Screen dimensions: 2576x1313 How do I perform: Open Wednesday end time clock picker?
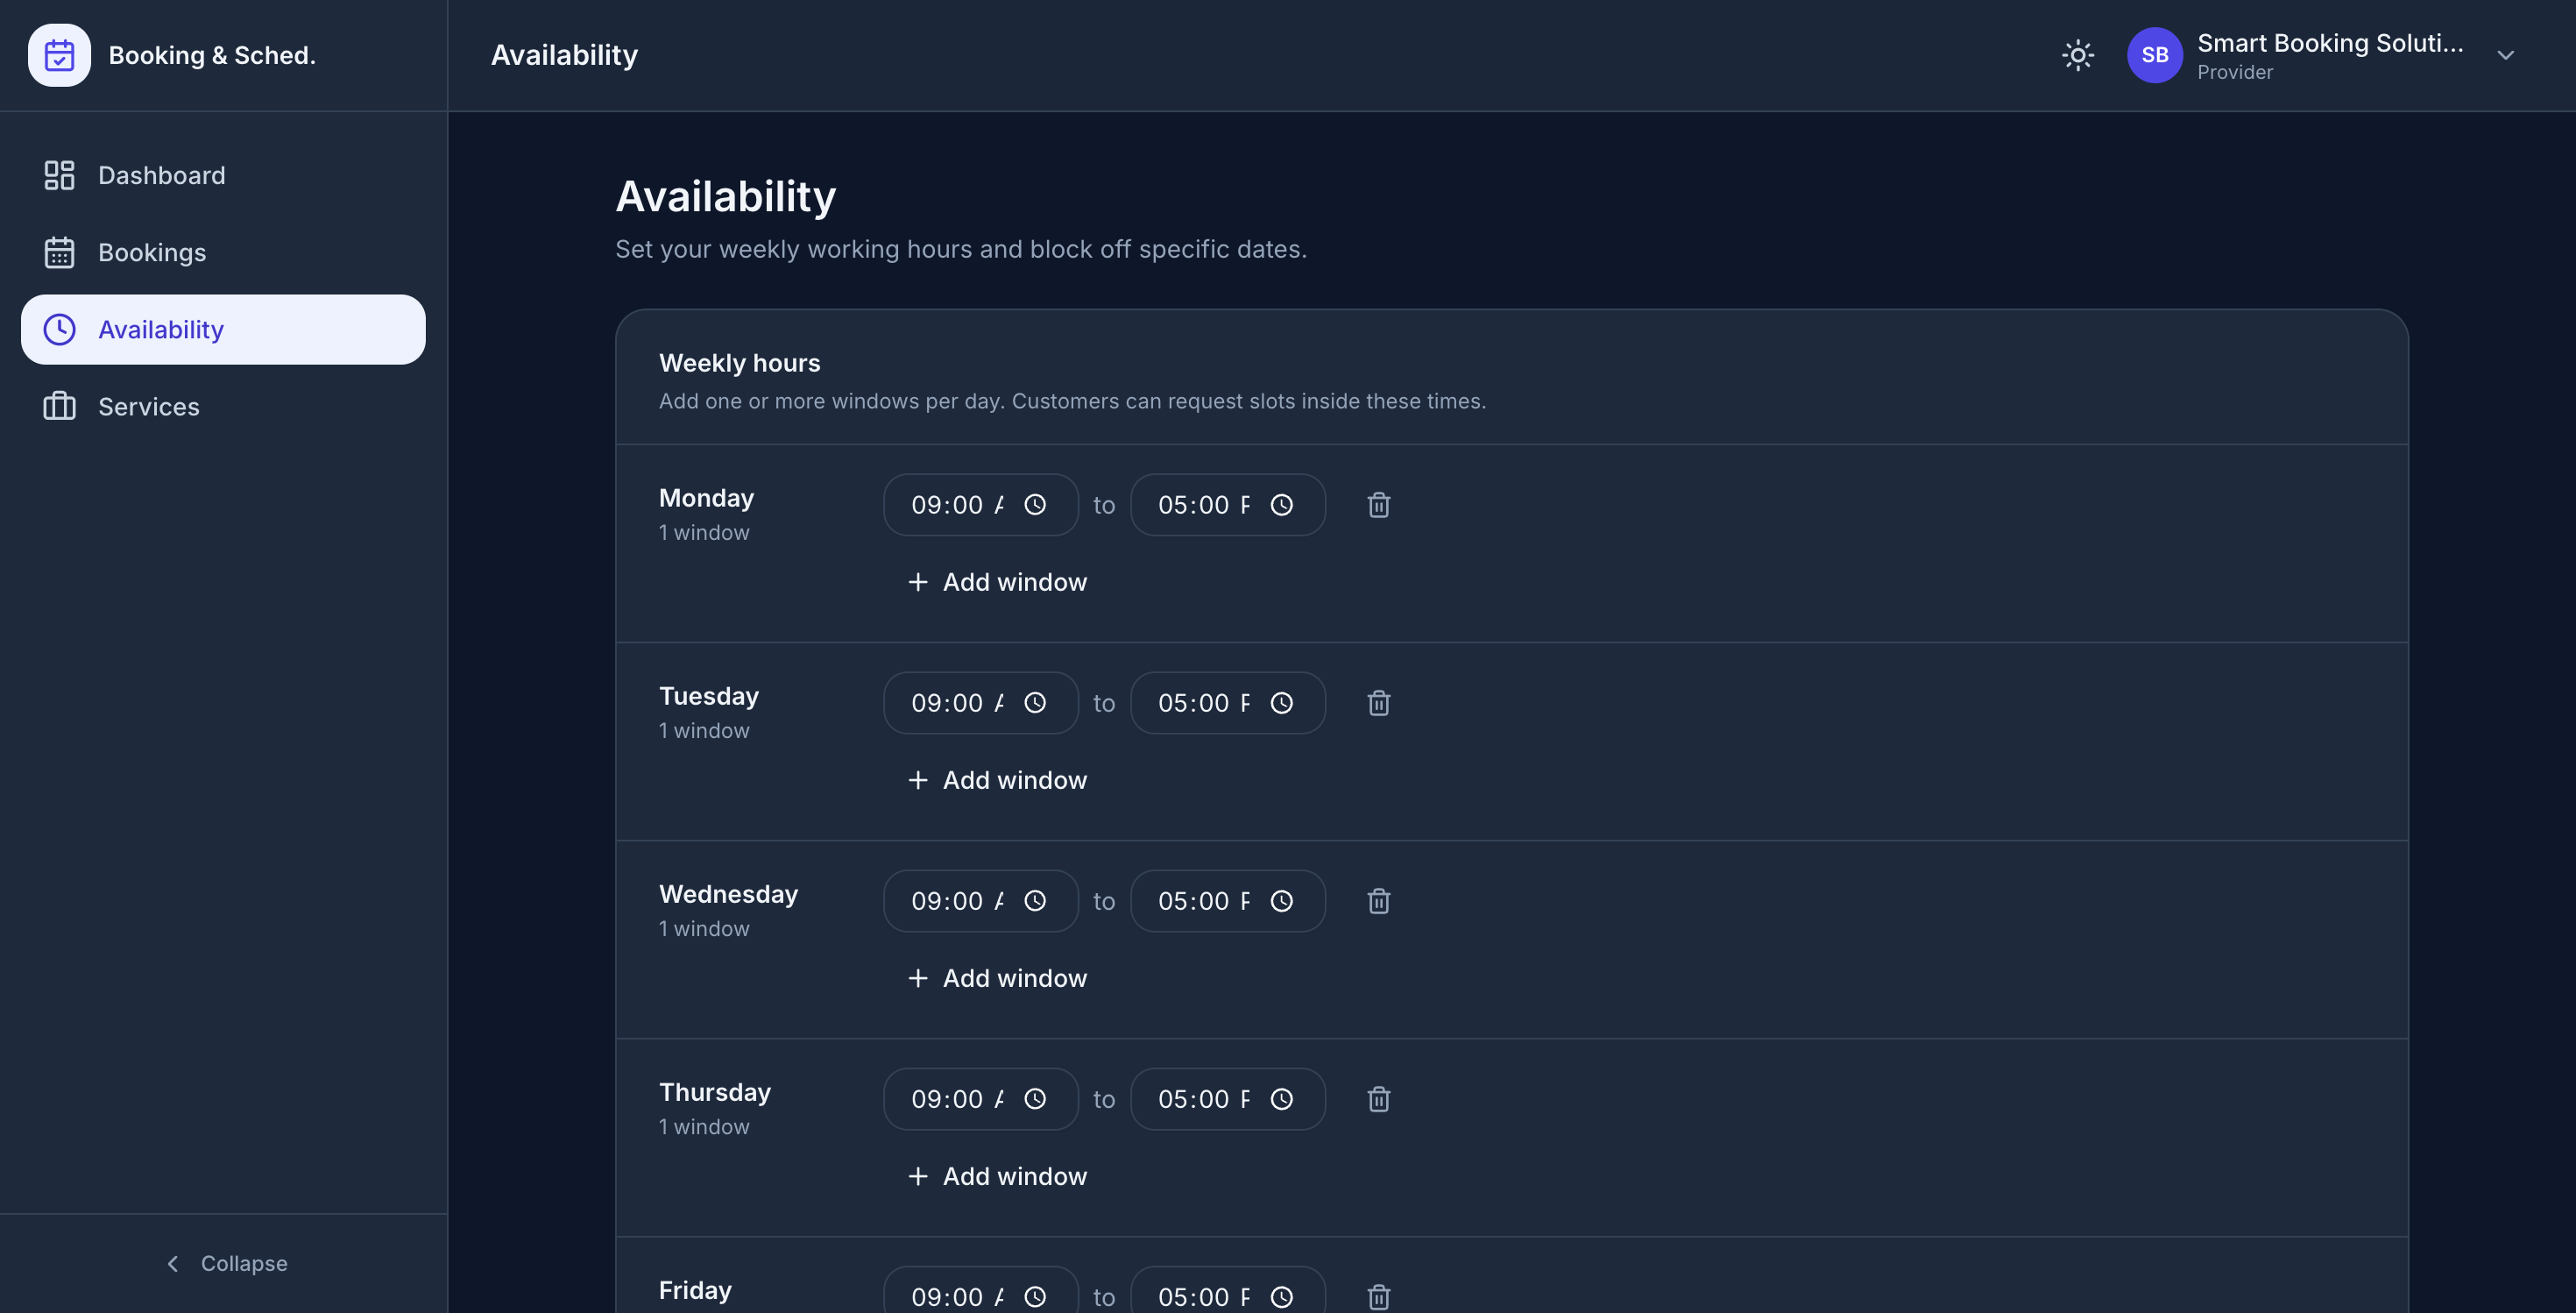[x=1281, y=901]
